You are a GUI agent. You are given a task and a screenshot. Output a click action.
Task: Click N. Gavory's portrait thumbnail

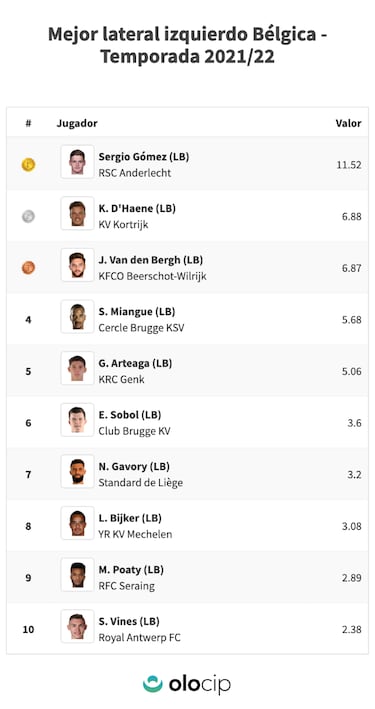point(77,471)
